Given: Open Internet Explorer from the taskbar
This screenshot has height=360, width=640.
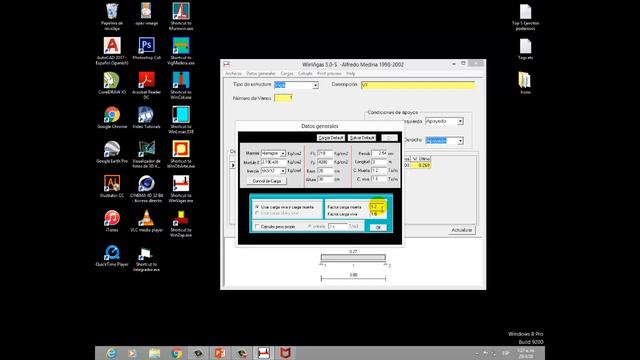Looking at the screenshot, I should (x=111, y=353).
